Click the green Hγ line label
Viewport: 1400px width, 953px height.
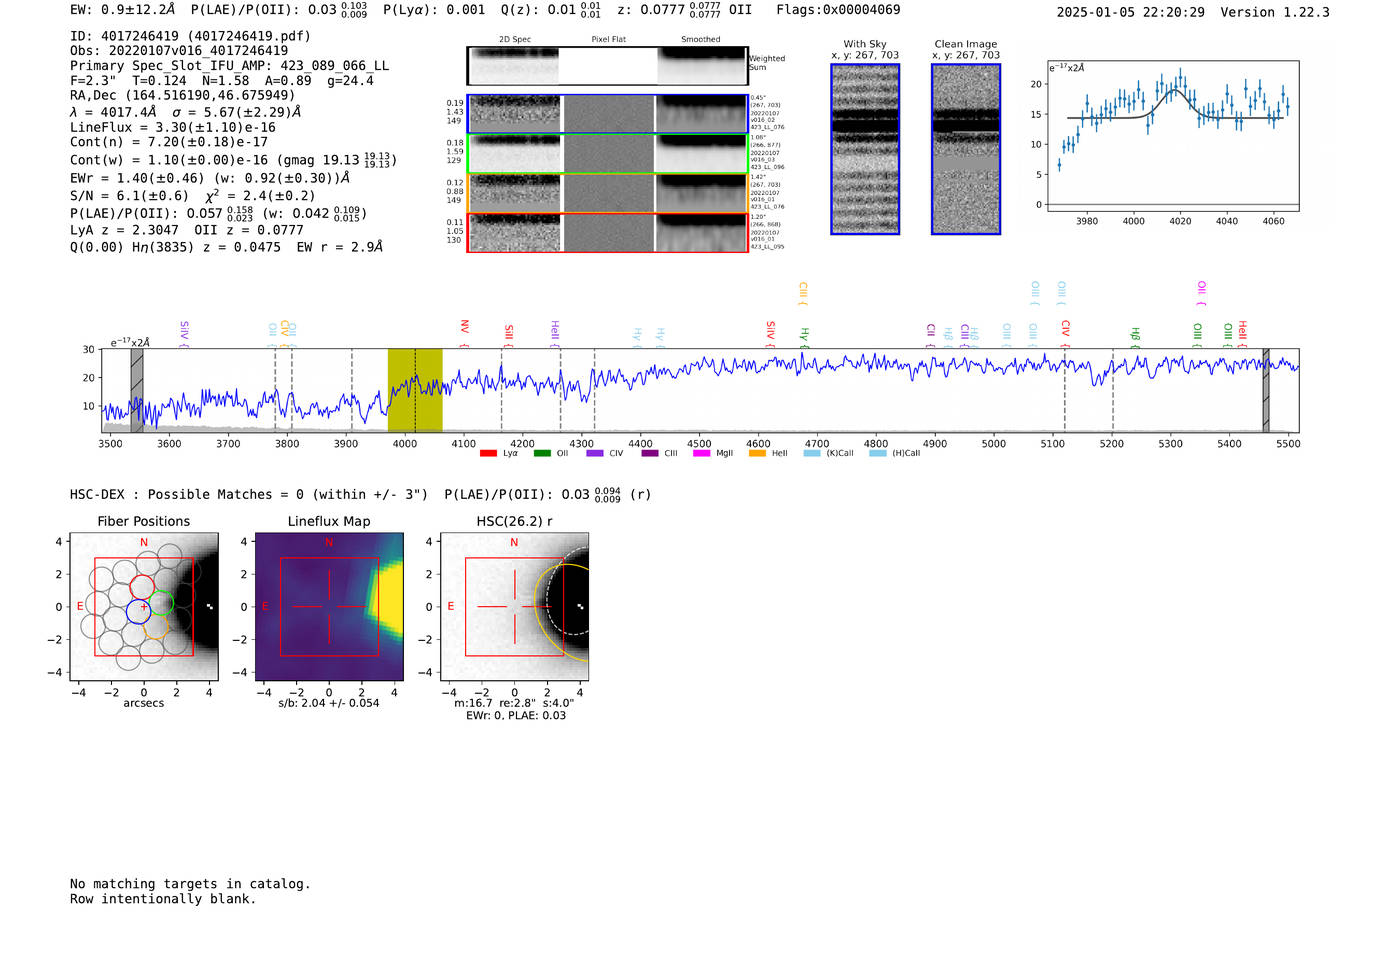804,336
